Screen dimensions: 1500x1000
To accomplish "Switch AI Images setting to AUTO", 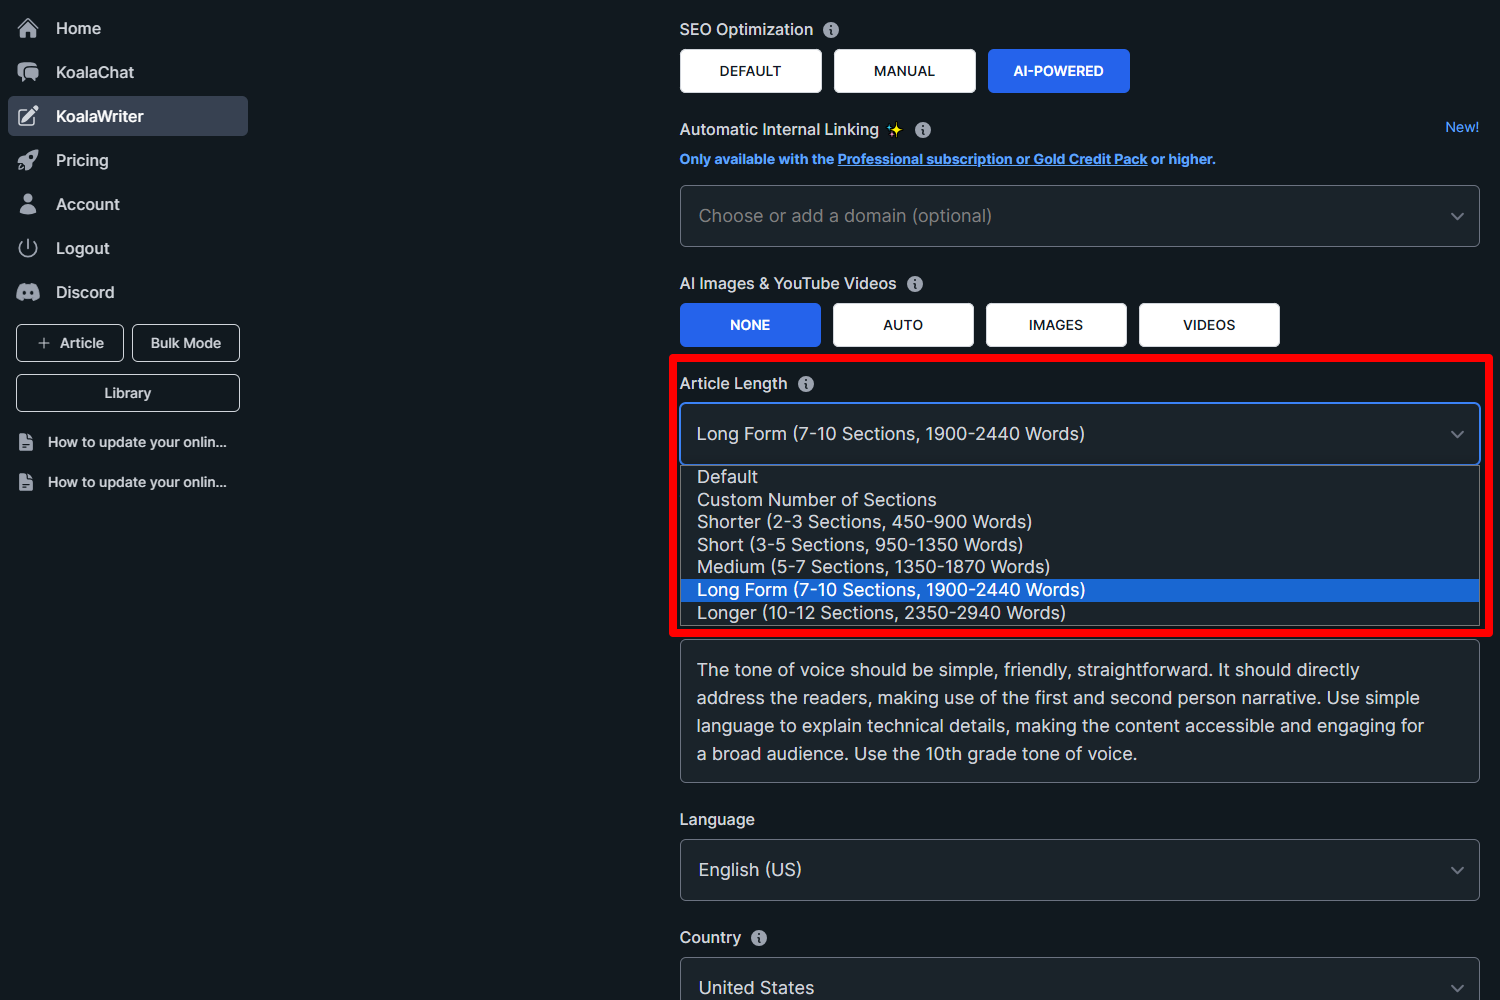I will click(903, 324).
